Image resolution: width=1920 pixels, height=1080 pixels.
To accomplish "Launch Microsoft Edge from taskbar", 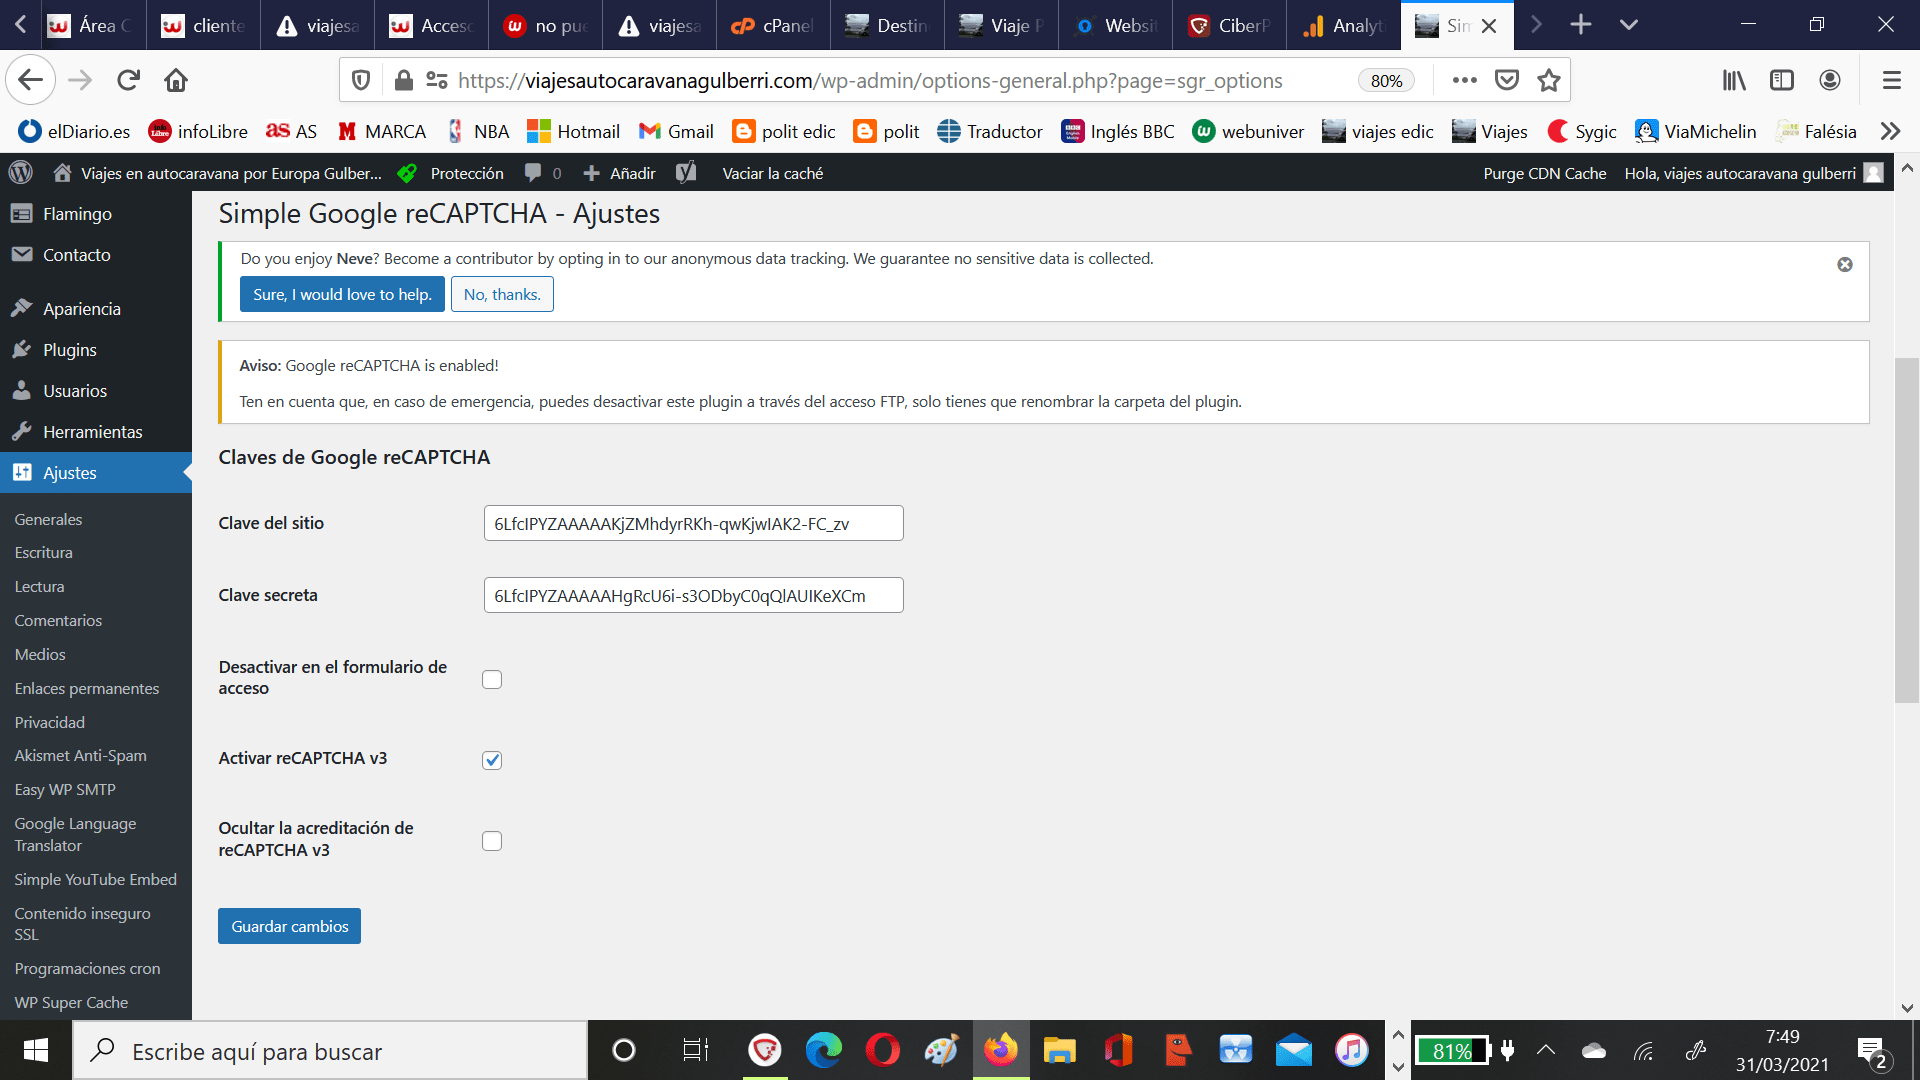I will pos(824,1050).
